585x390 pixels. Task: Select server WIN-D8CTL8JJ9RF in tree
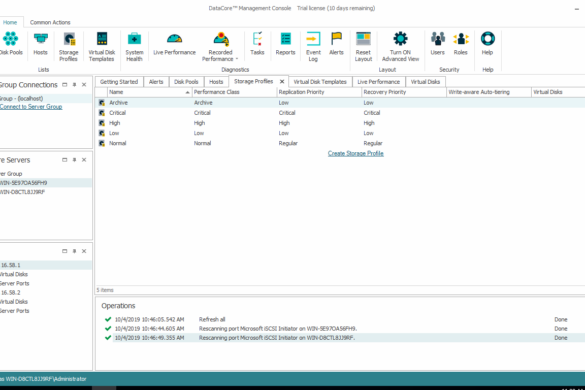[x=22, y=192]
